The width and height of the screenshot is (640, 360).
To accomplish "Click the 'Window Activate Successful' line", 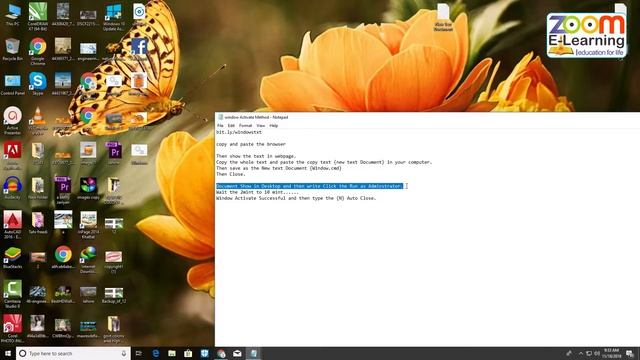I will point(296,198).
